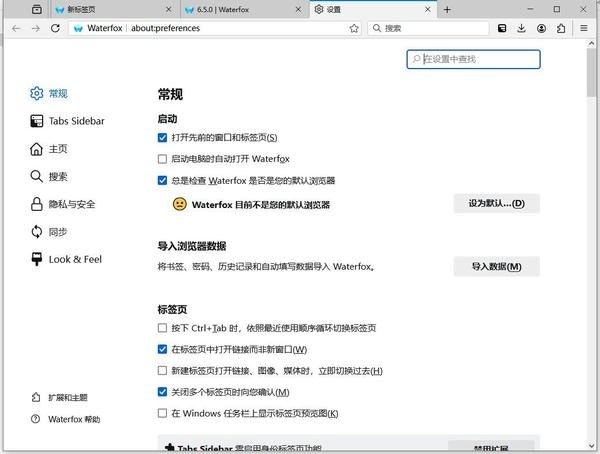Screen dimensions: 600x454
Task: Reload the current page
Action: (x=55, y=28)
